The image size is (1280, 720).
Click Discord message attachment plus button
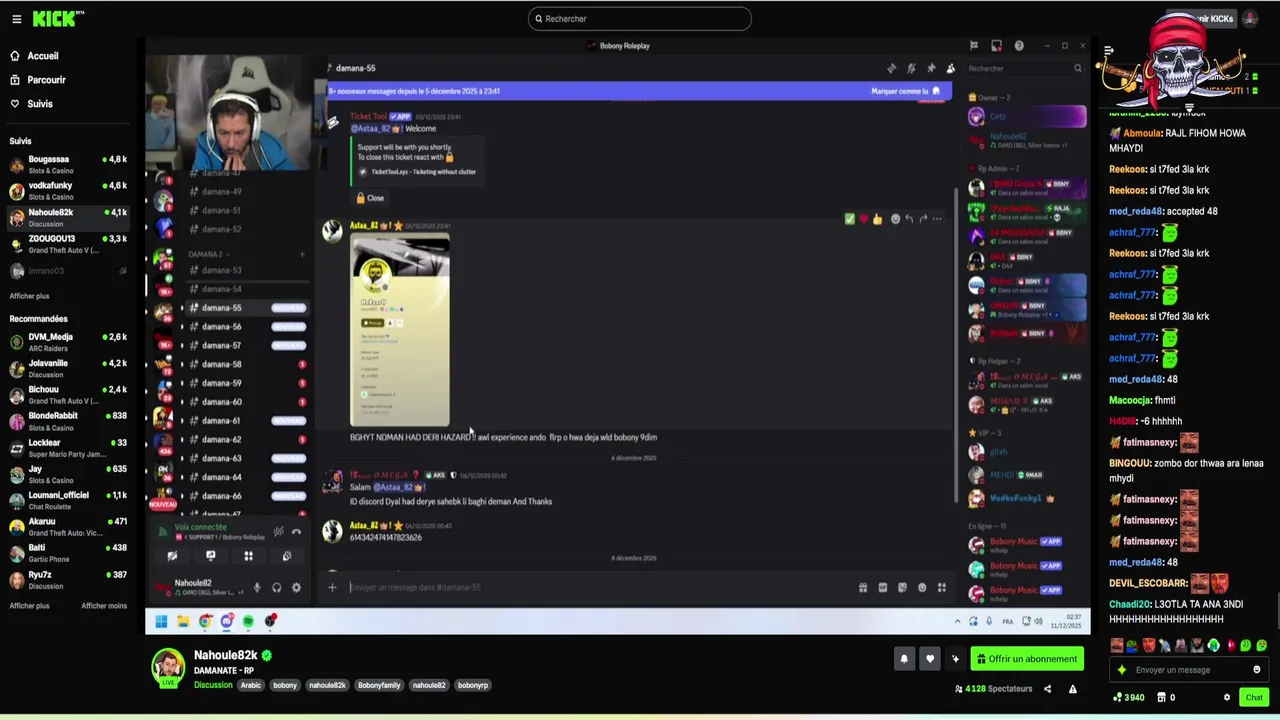(x=332, y=587)
